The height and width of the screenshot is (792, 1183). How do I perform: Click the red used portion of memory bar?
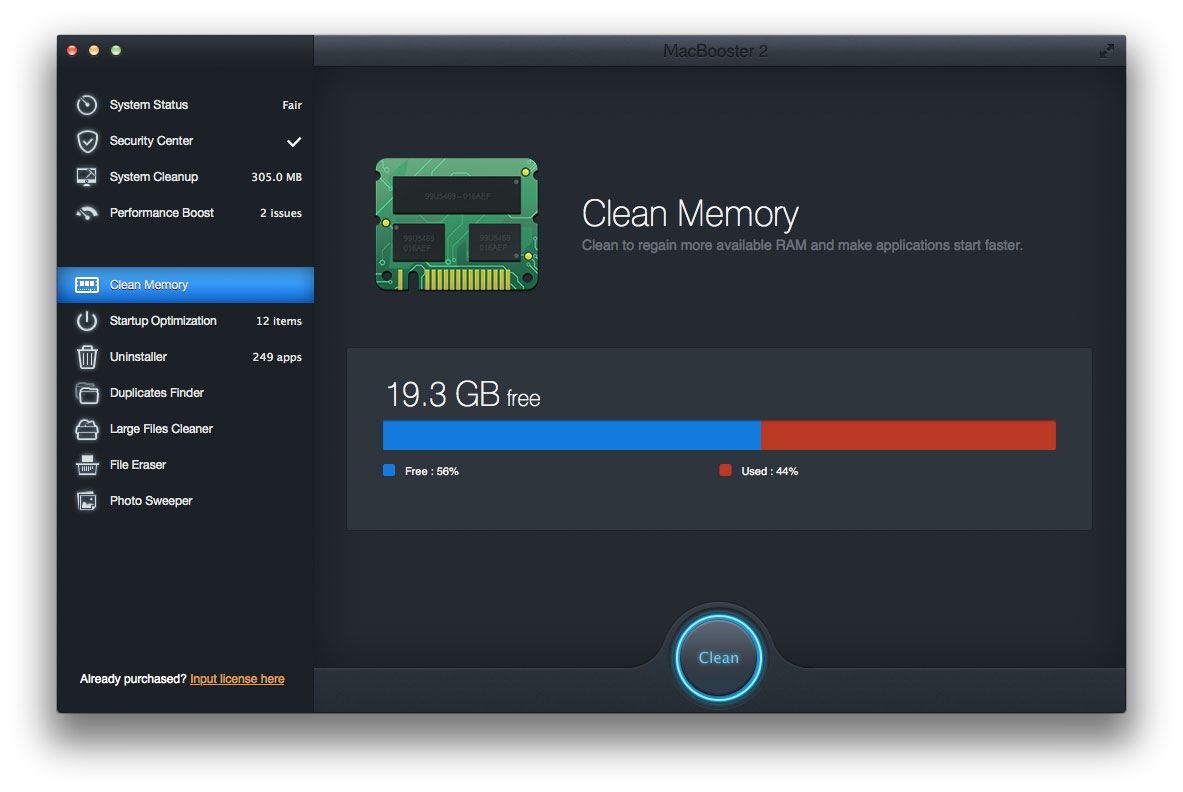908,435
